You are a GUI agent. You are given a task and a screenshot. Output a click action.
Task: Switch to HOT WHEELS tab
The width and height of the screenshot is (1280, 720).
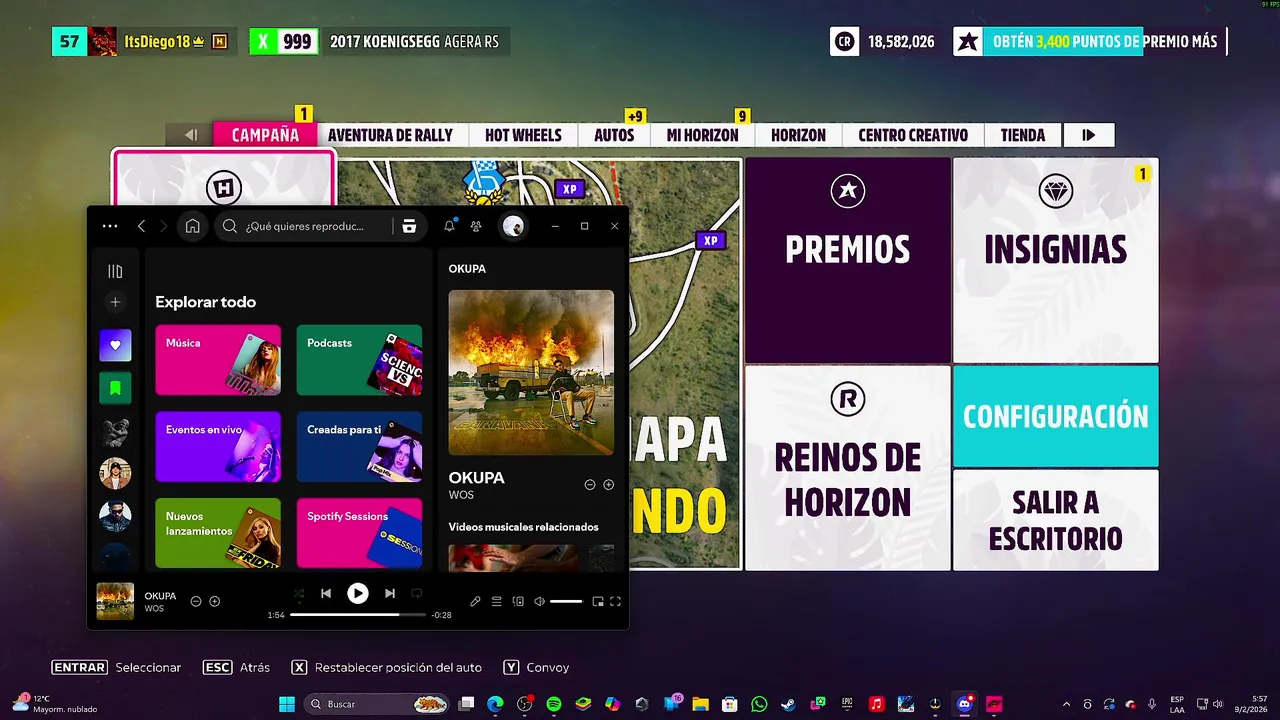click(x=523, y=135)
